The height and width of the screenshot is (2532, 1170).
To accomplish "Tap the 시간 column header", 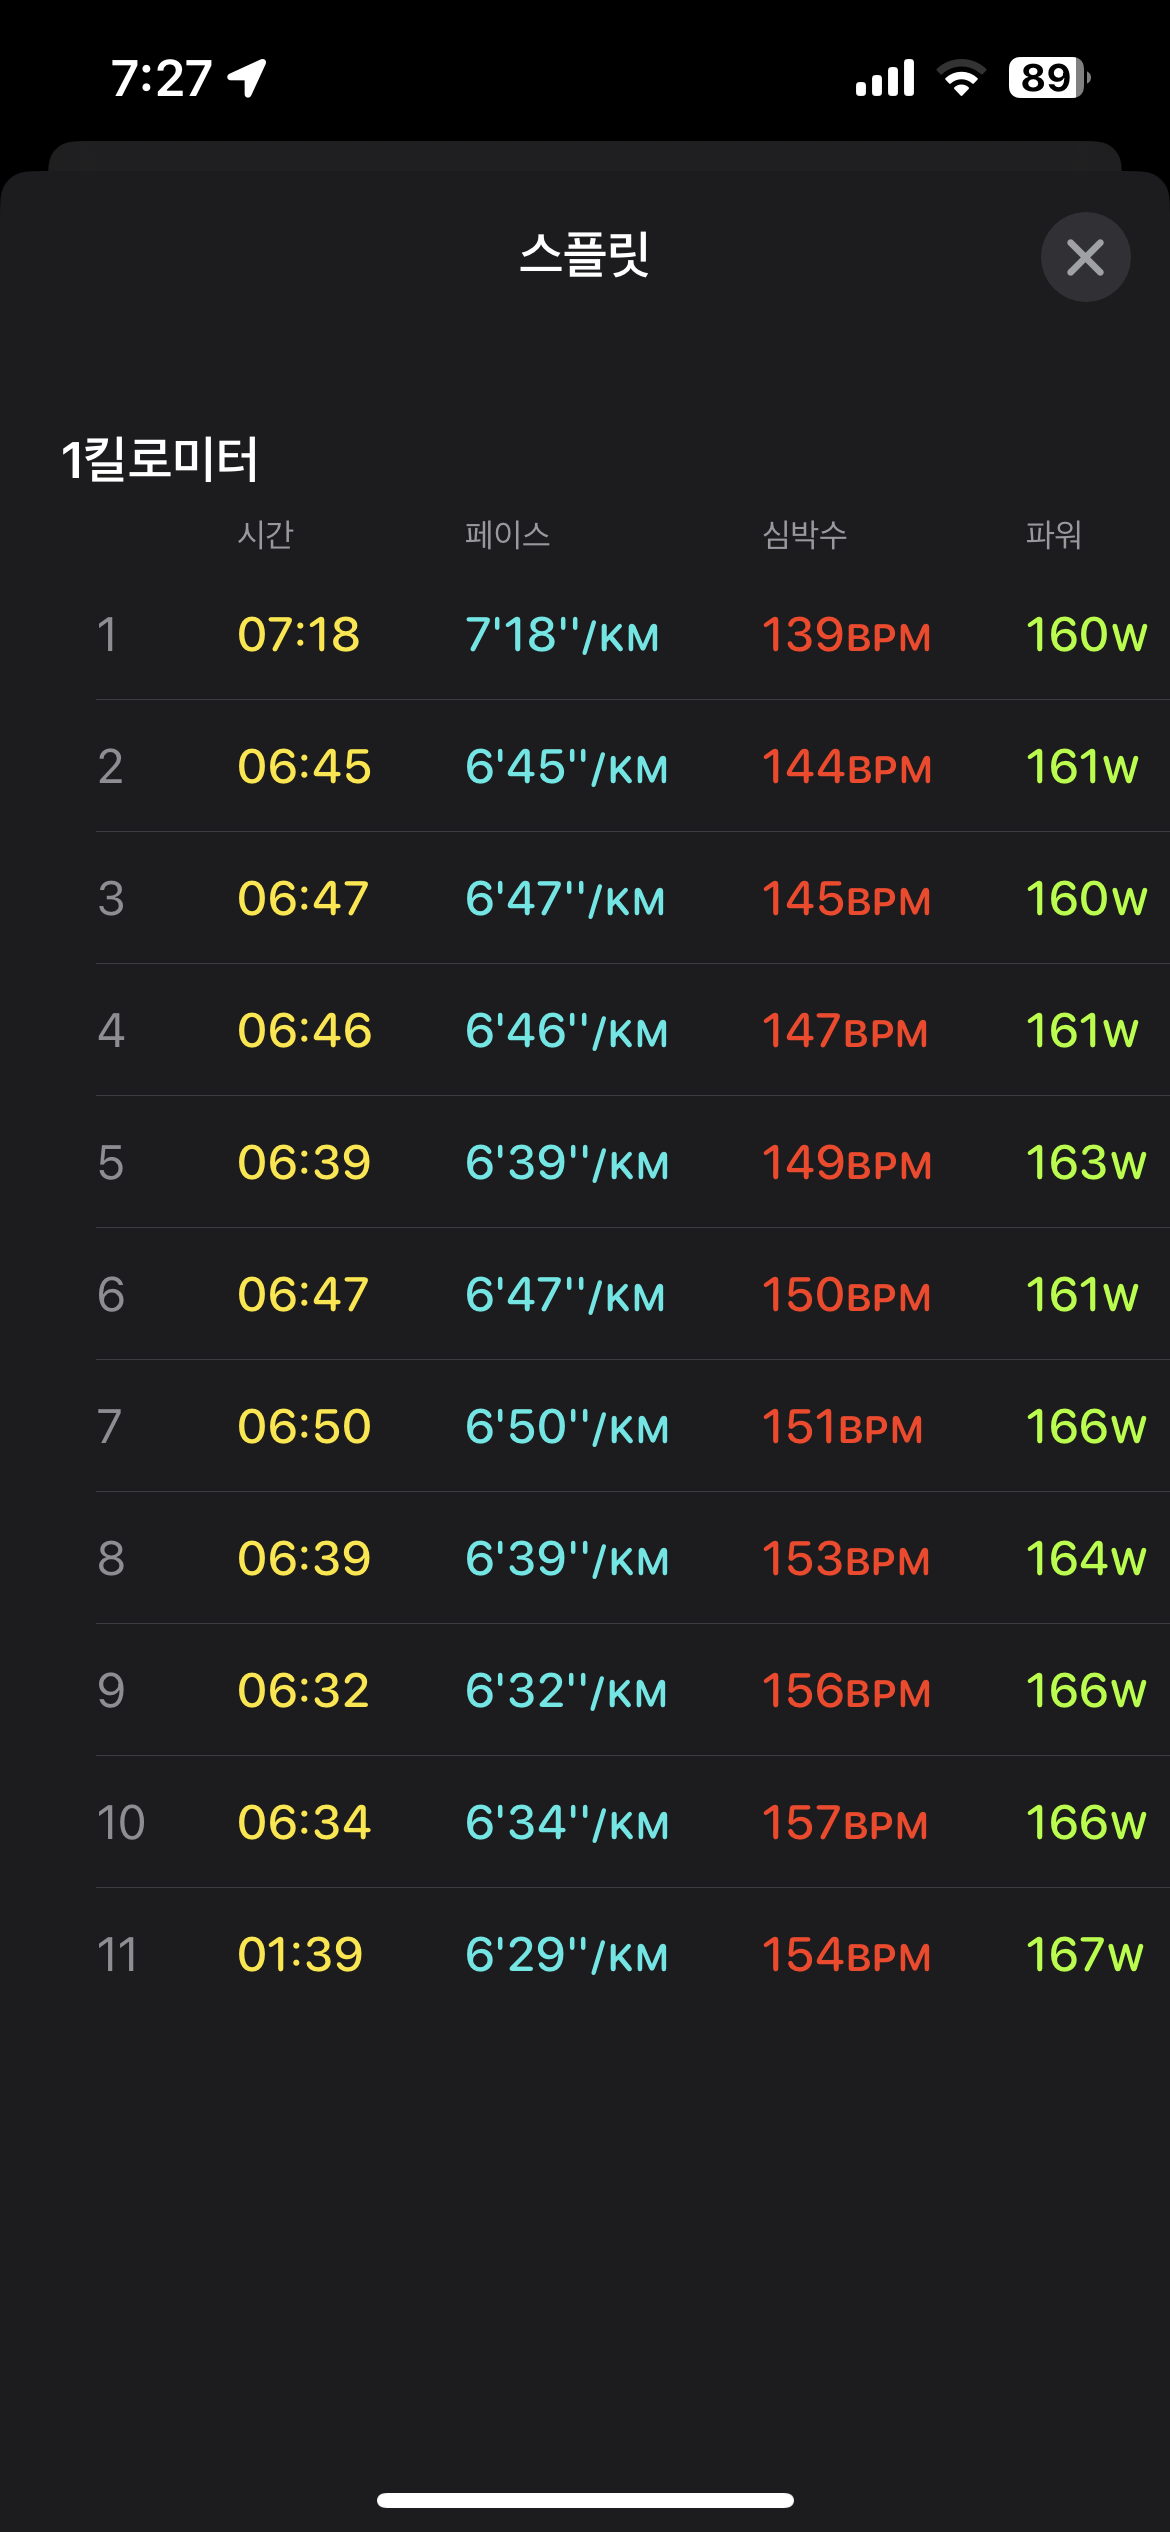I will tap(265, 534).
